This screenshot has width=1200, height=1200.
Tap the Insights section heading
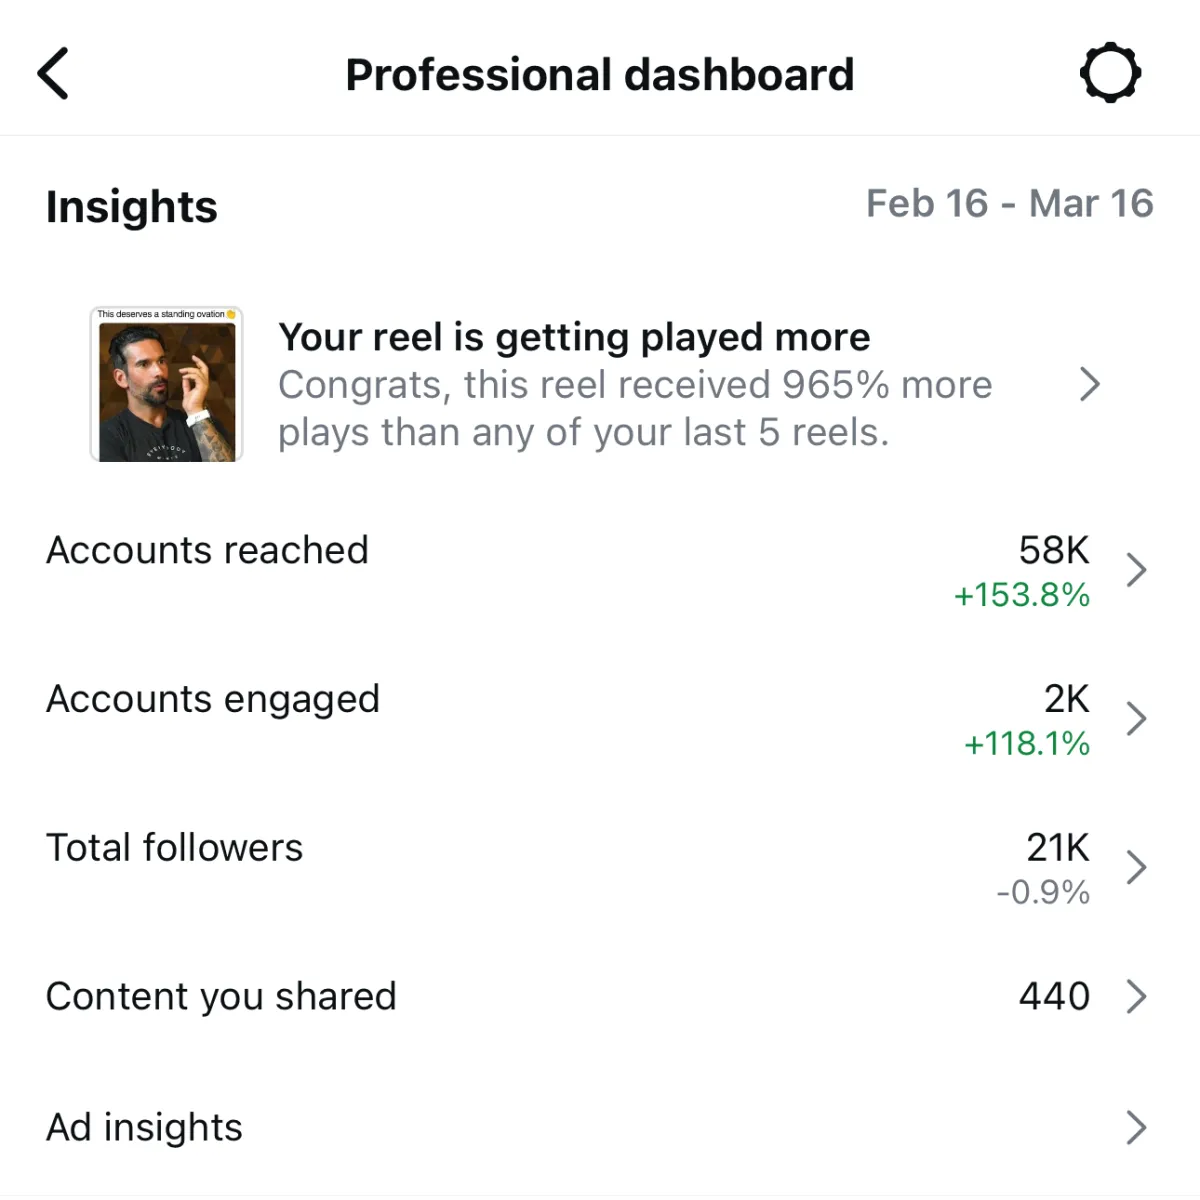click(131, 207)
